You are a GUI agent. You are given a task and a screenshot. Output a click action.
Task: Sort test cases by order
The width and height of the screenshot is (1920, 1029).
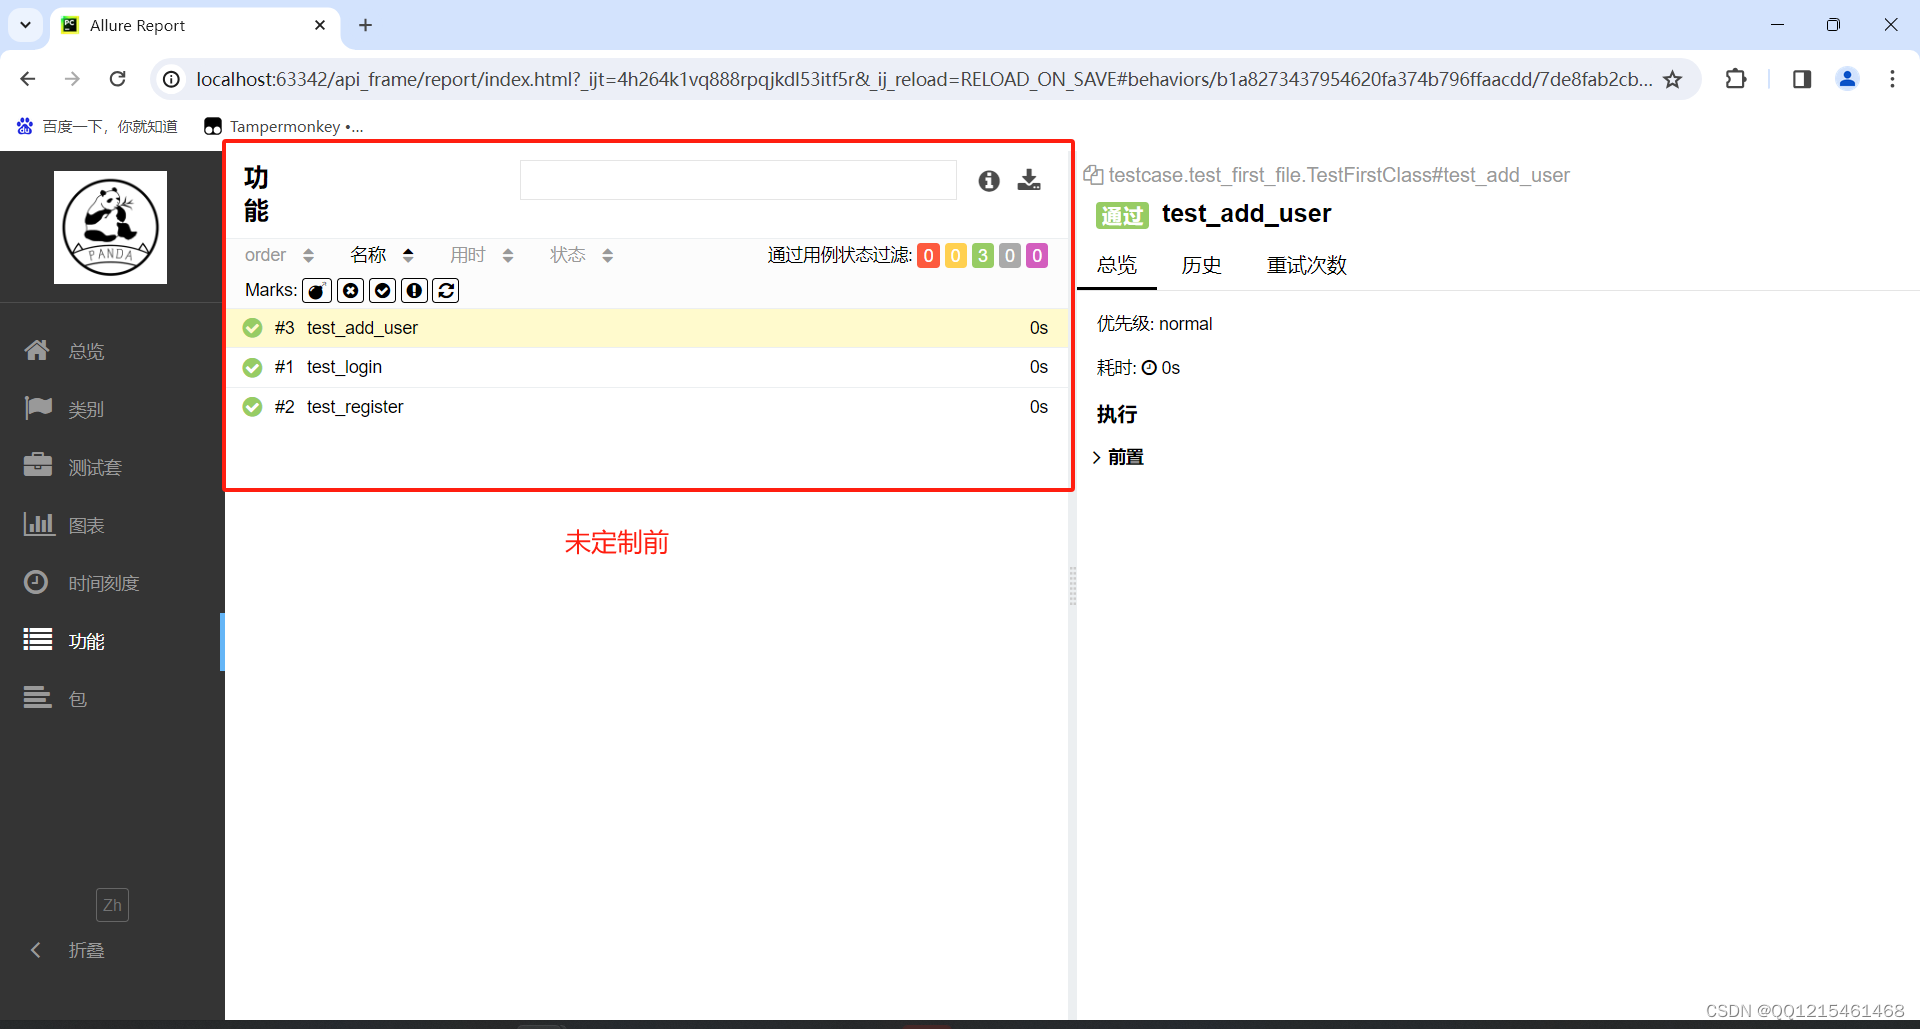click(x=279, y=256)
